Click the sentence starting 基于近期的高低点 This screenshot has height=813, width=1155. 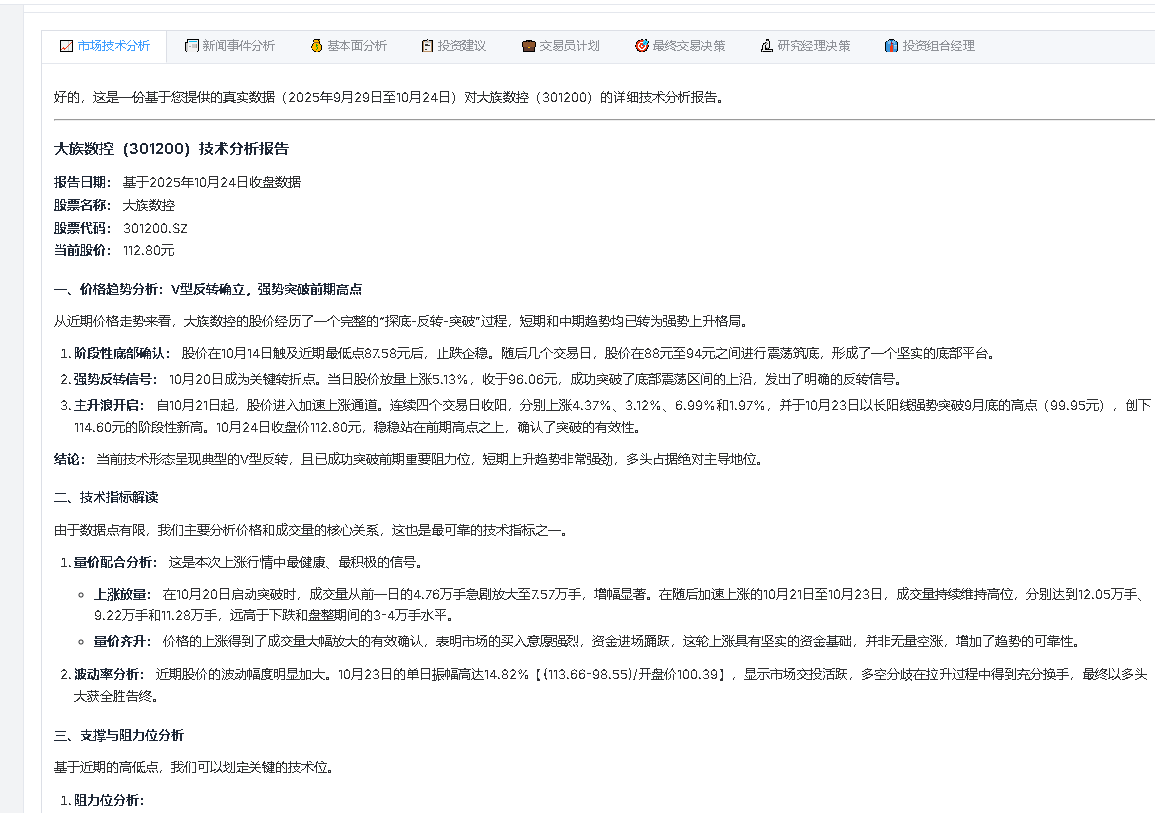(196, 767)
